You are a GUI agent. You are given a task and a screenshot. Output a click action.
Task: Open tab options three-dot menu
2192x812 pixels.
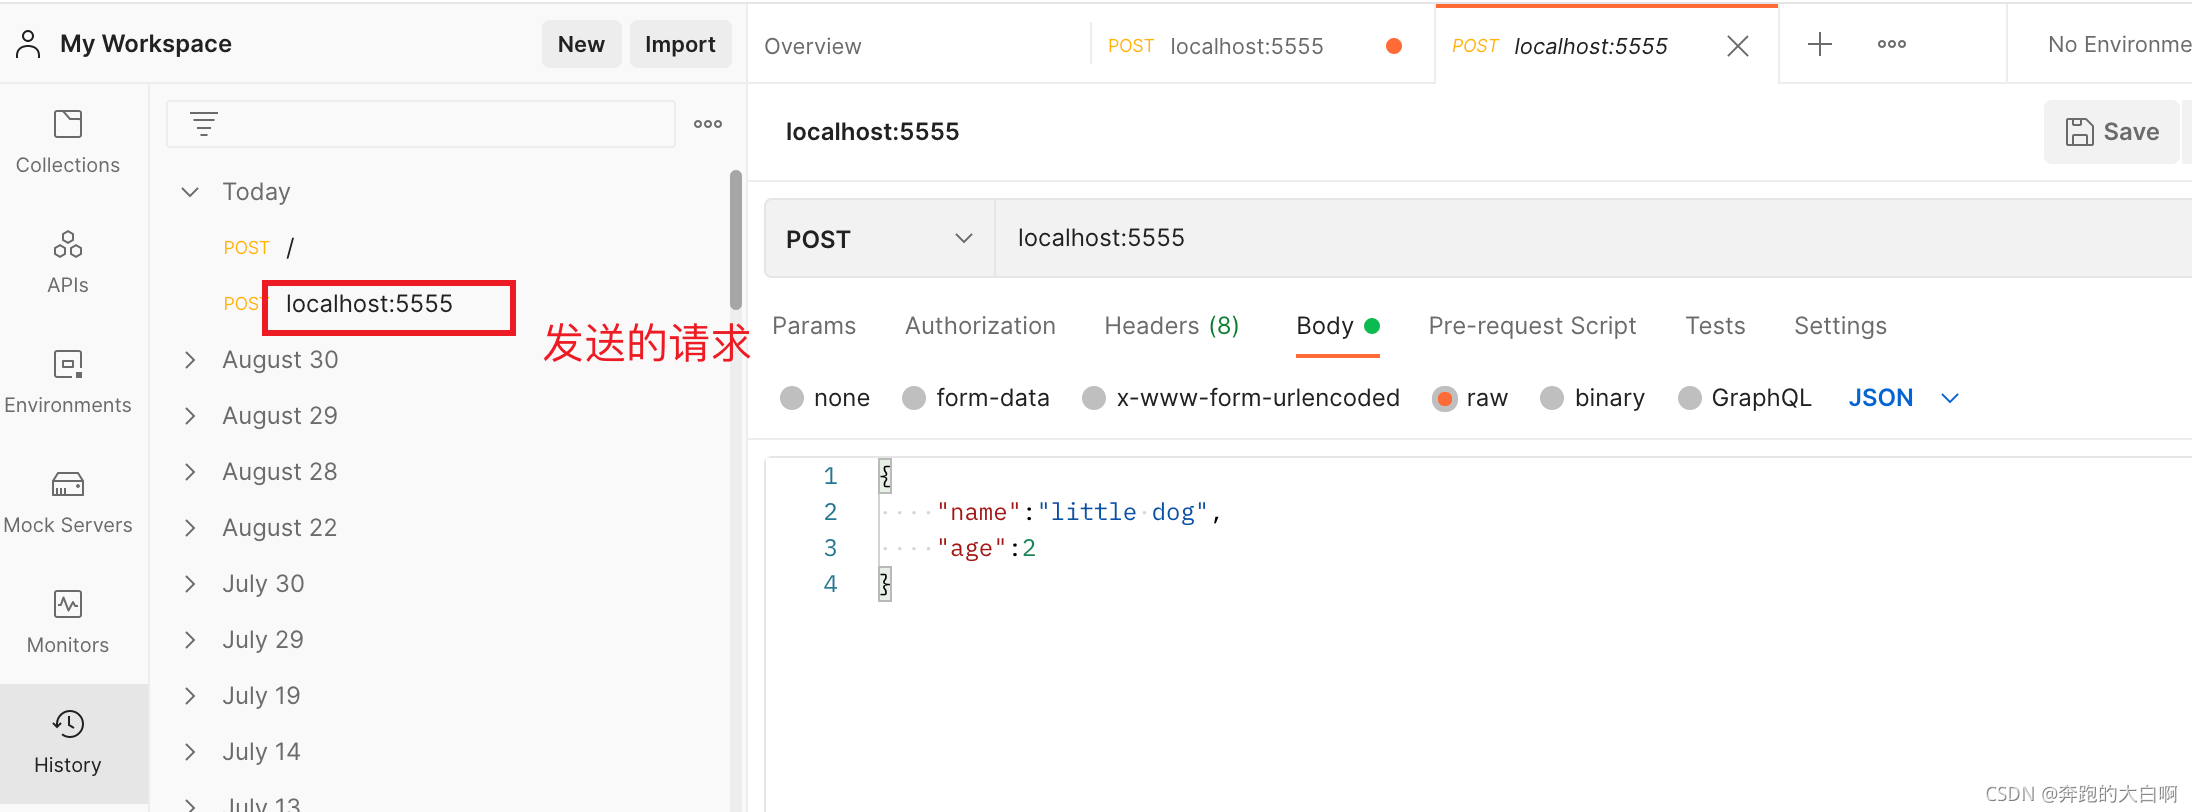1892,44
